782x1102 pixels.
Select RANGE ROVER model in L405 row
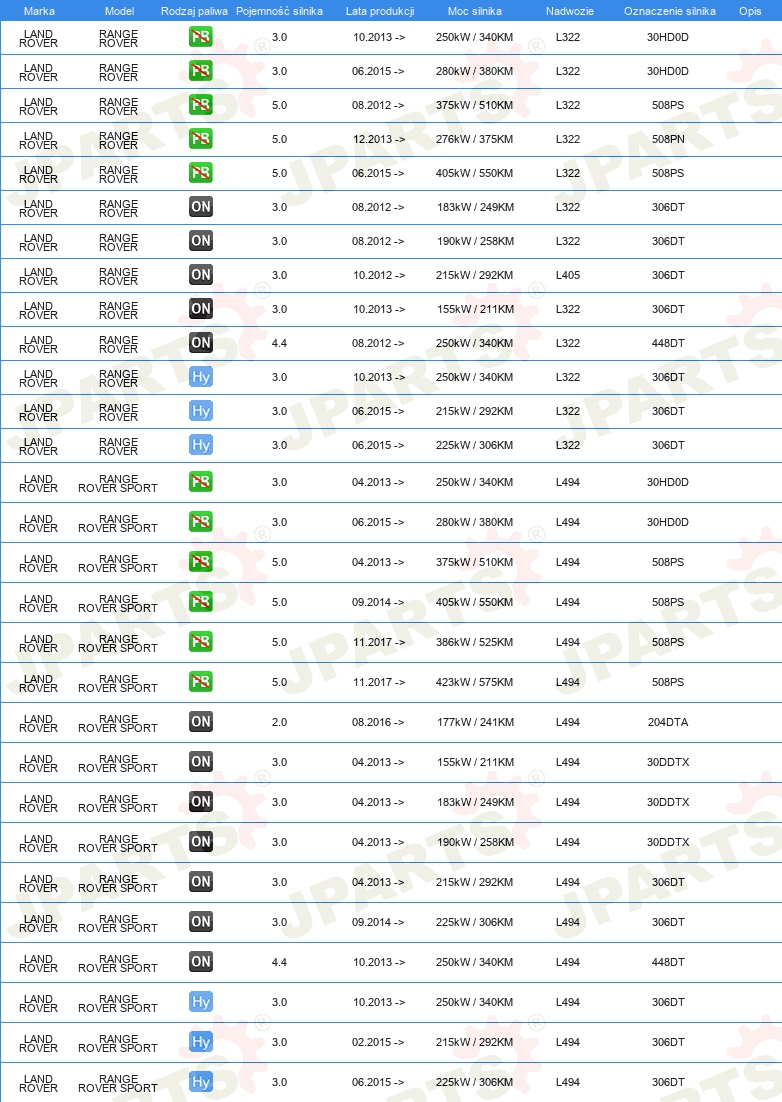119,276
